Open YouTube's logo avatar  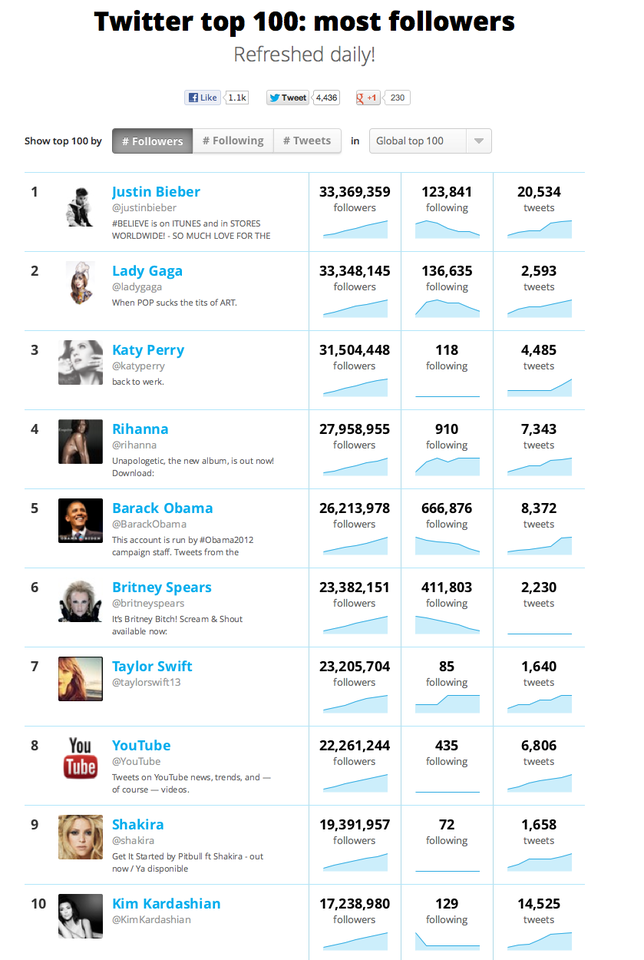(x=80, y=757)
